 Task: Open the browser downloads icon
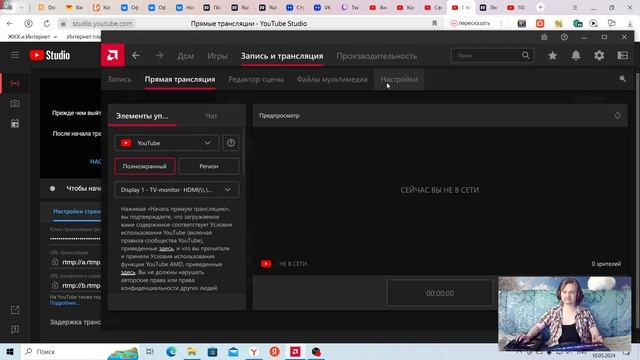630,24
